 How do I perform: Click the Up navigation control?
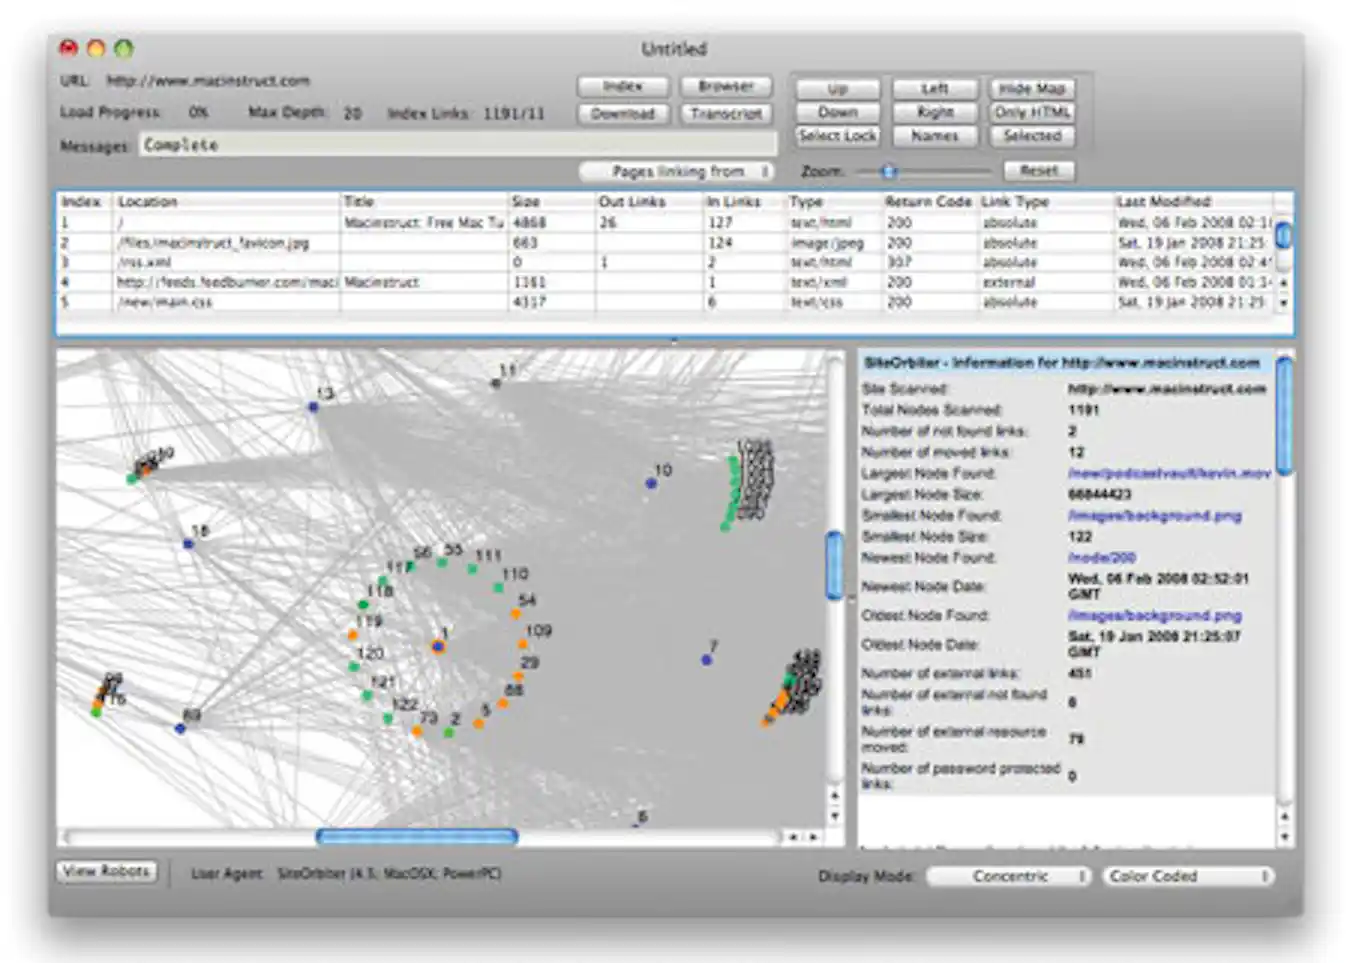click(x=837, y=88)
